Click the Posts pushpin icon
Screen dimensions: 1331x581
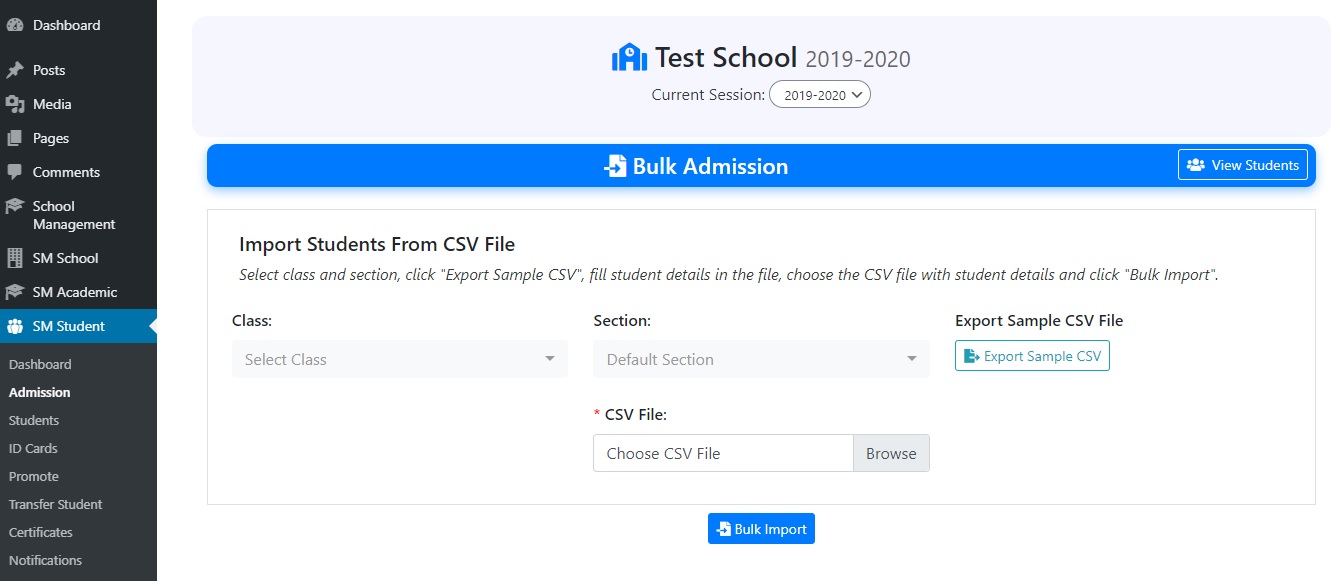(15, 70)
